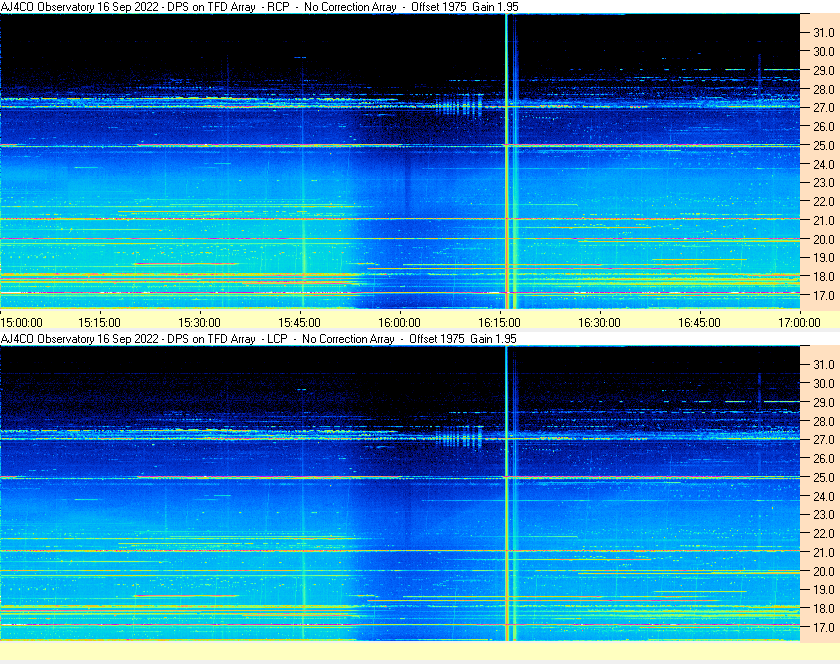This screenshot has width=840, height=664.
Task: Click the 31.0 frequency label on RCP plot
Action: pos(824,33)
